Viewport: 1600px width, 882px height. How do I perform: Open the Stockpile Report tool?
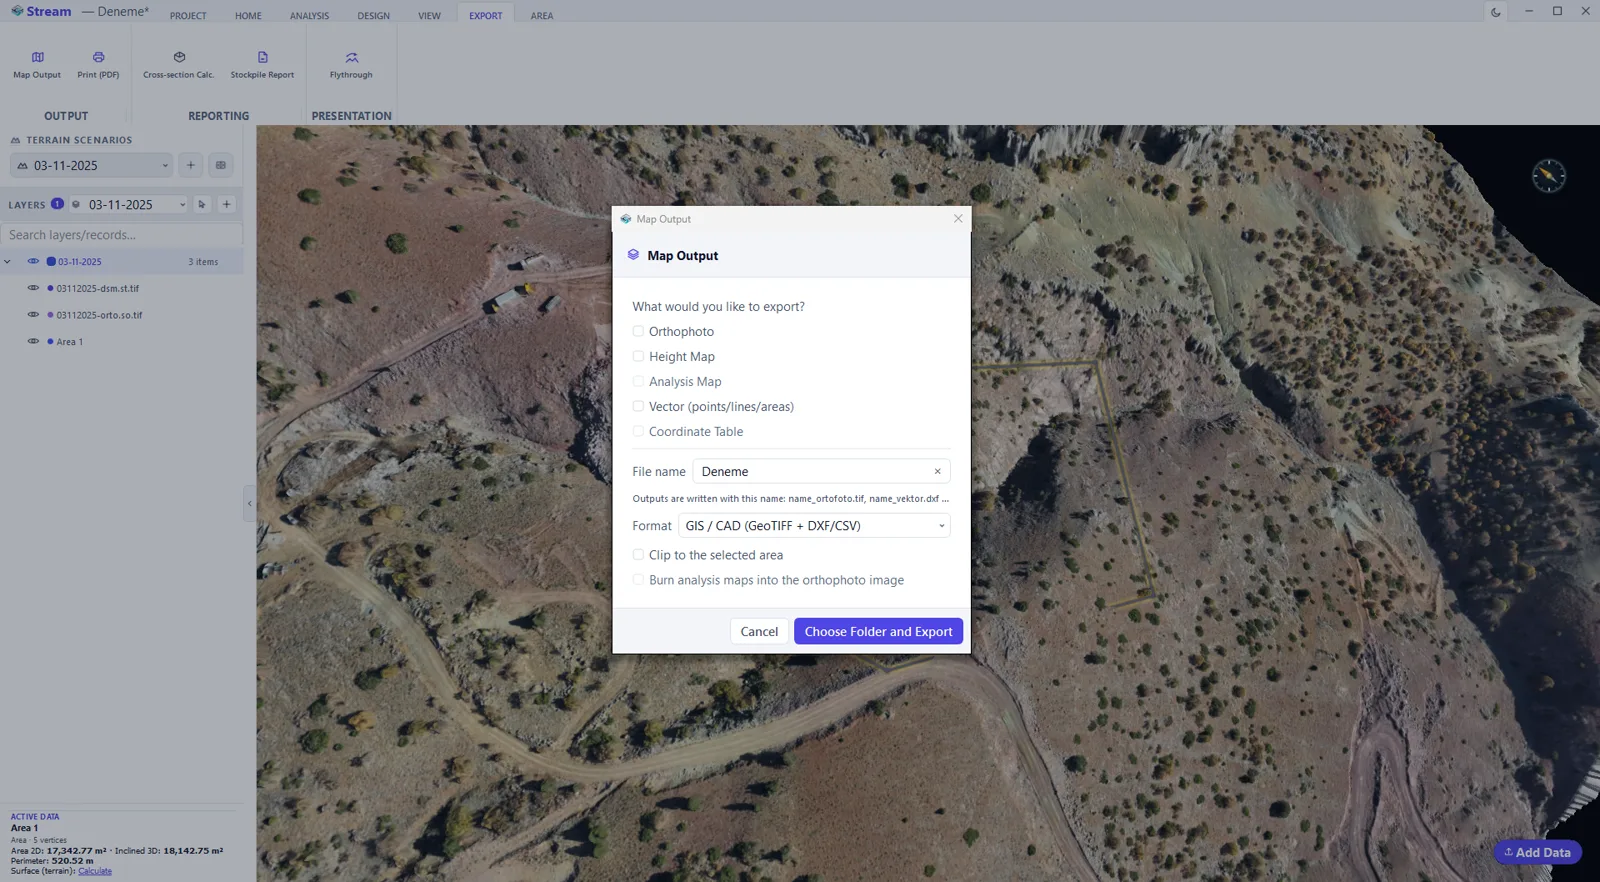tap(262, 65)
